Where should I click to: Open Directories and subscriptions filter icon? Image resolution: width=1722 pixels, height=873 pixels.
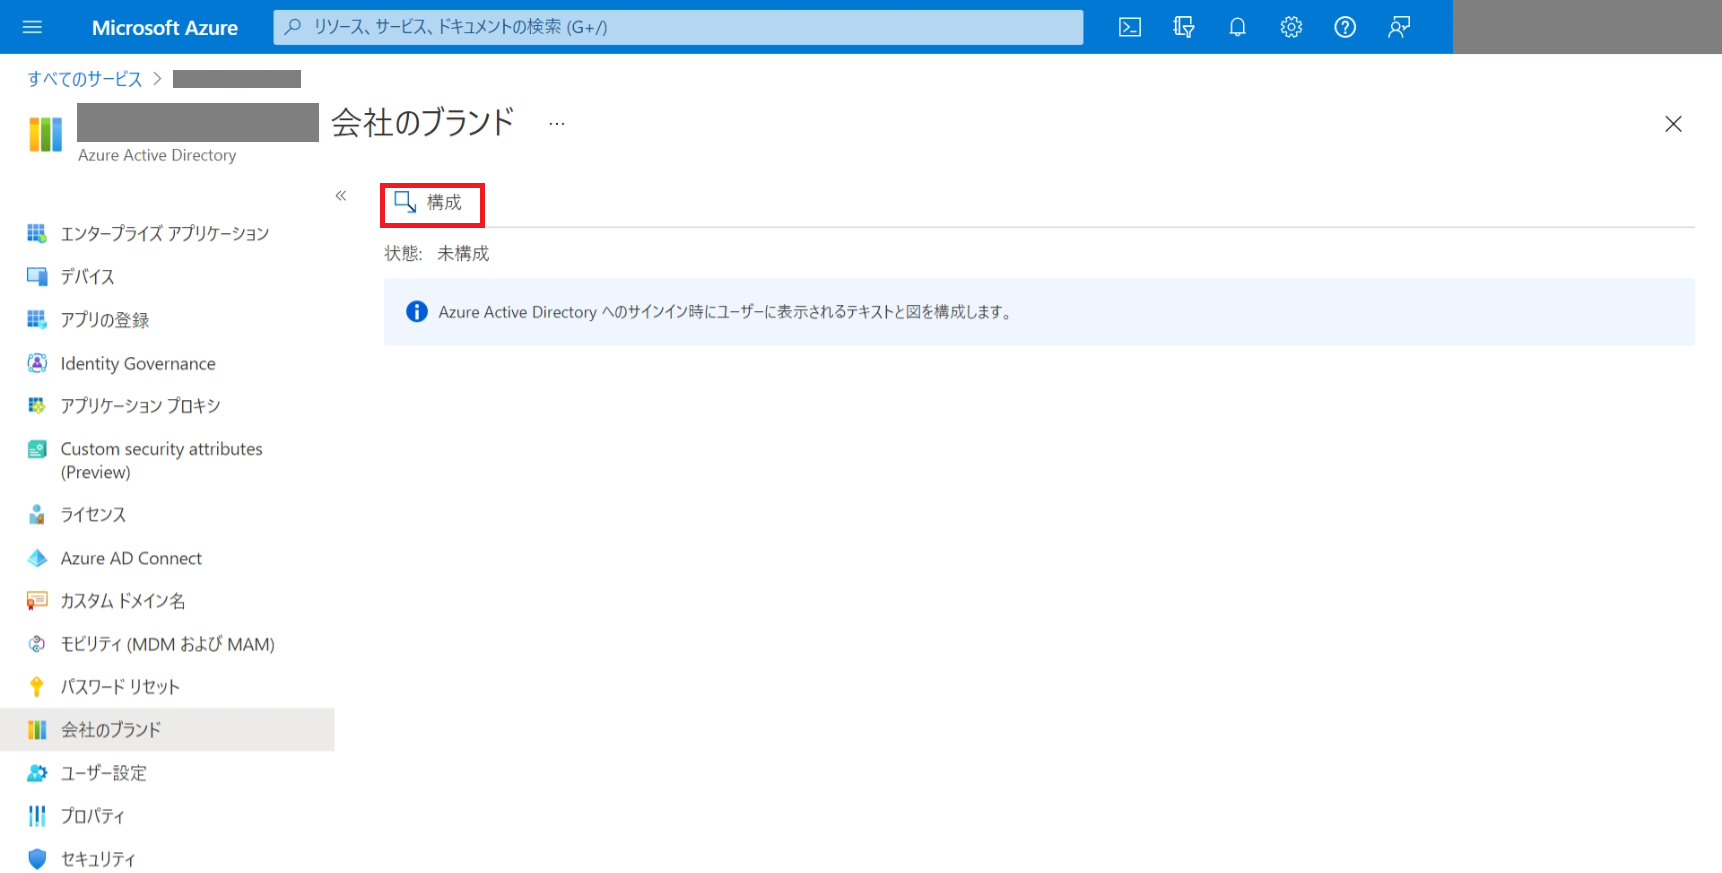1184,27
